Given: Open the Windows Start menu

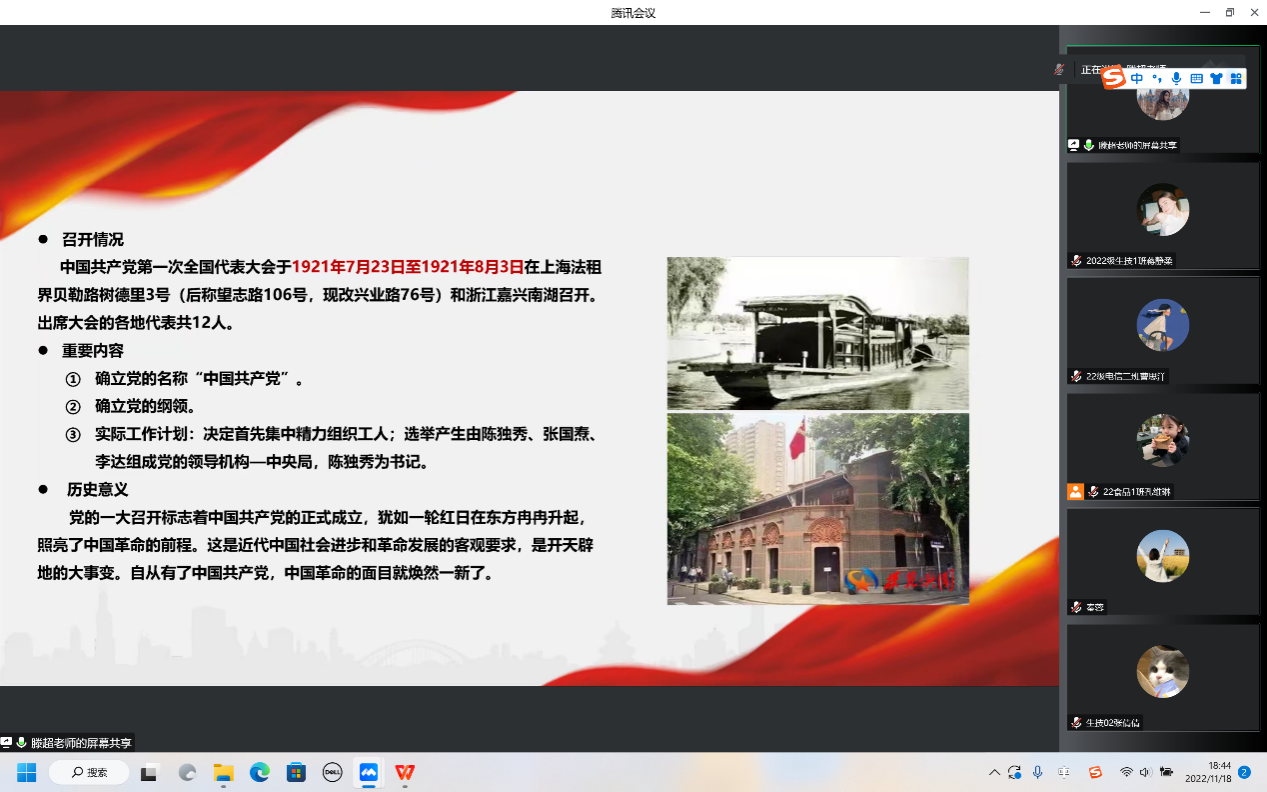Looking at the screenshot, I should click(x=26, y=772).
